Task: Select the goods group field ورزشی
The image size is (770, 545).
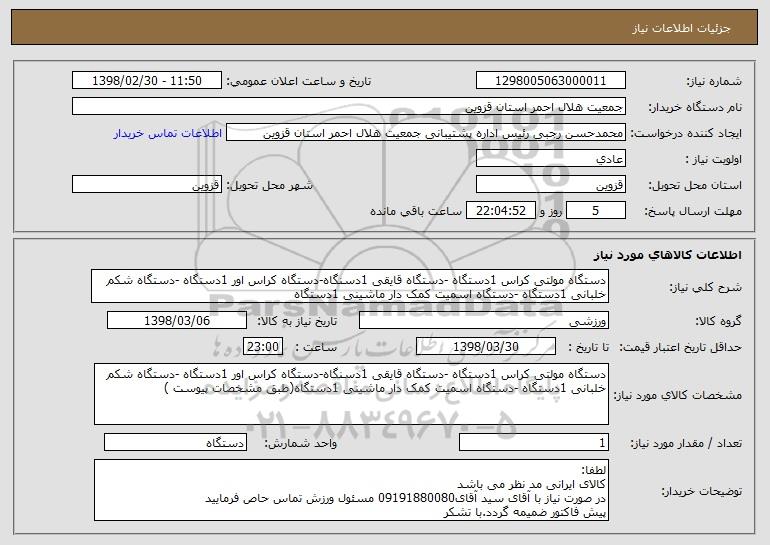Action: [484, 321]
